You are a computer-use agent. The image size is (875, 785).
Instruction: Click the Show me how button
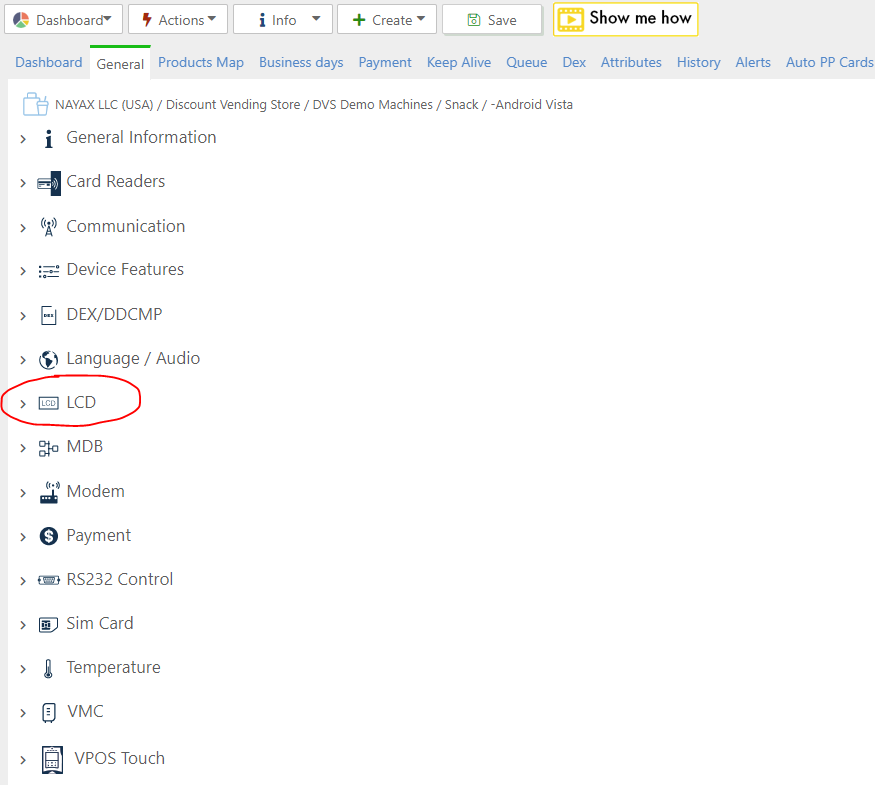click(x=626, y=19)
